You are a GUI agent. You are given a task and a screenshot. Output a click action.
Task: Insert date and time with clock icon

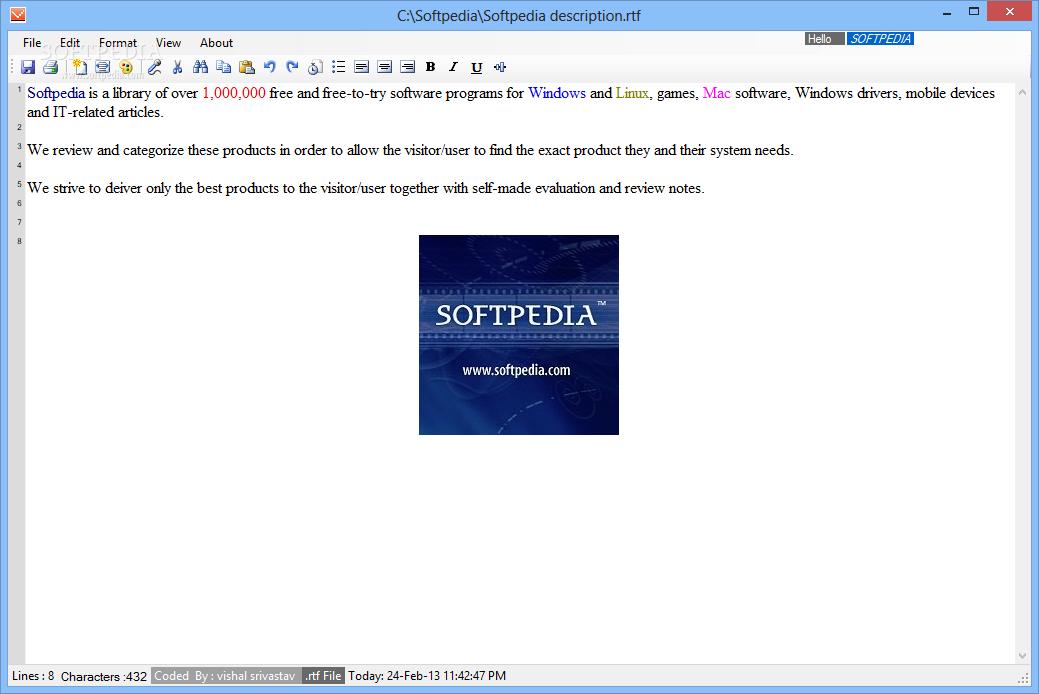tap(315, 67)
